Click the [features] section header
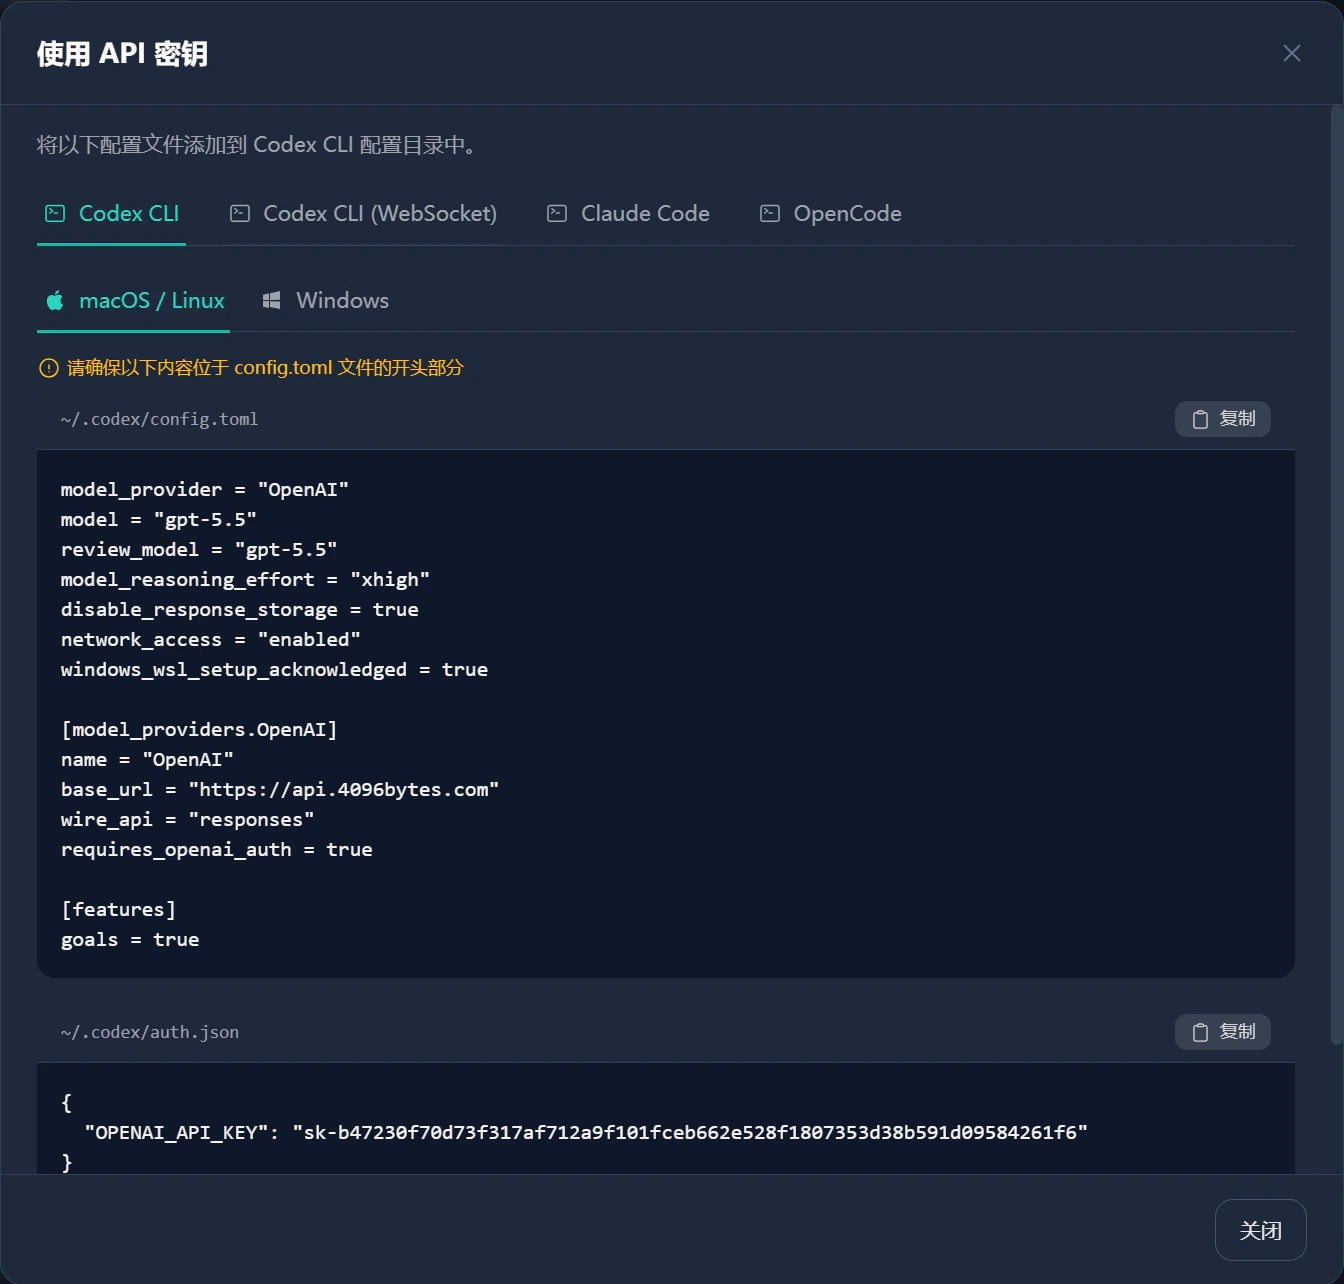The image size is (1344, 1284). tap(118, 909)
